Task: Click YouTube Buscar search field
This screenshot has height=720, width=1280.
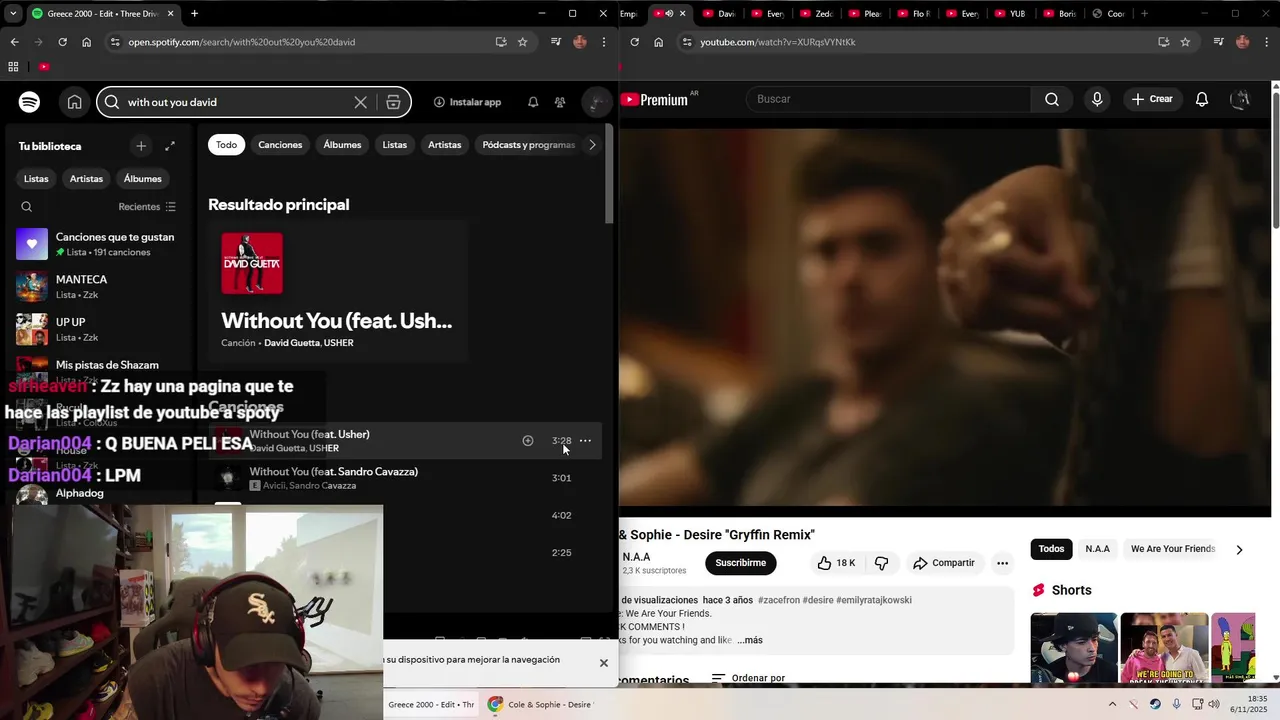Action: tap(888, 99)
